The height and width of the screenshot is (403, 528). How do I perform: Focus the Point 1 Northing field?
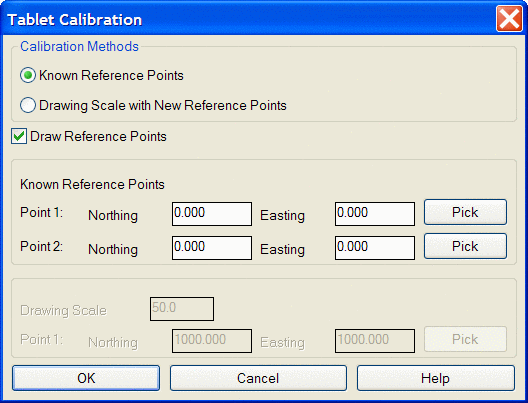click(x=212, y=214)
